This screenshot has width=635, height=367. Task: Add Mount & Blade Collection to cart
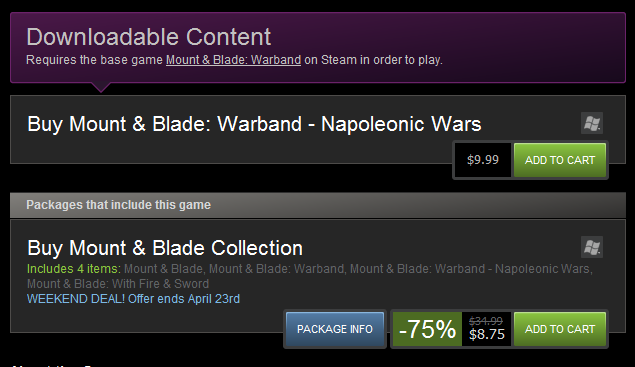[x=560, y=329]
